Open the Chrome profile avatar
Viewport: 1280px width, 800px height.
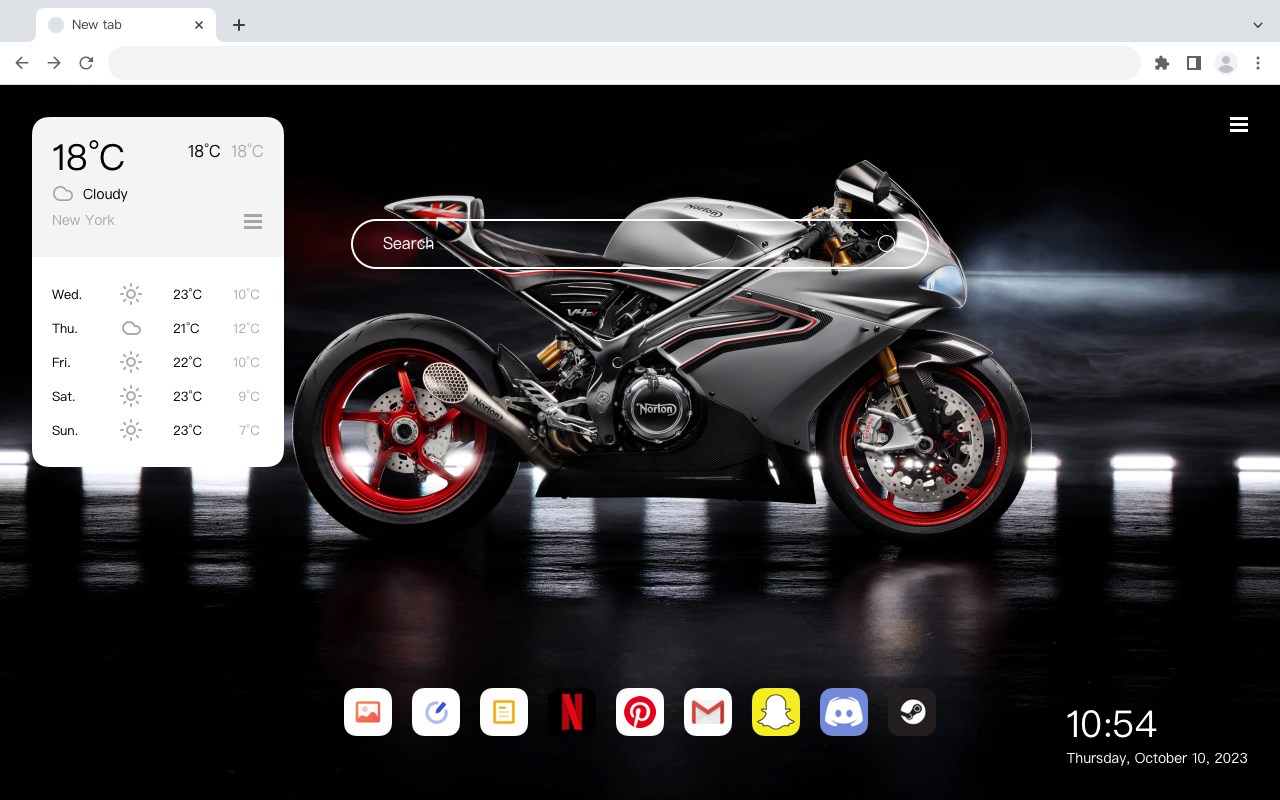(1226, 63)
